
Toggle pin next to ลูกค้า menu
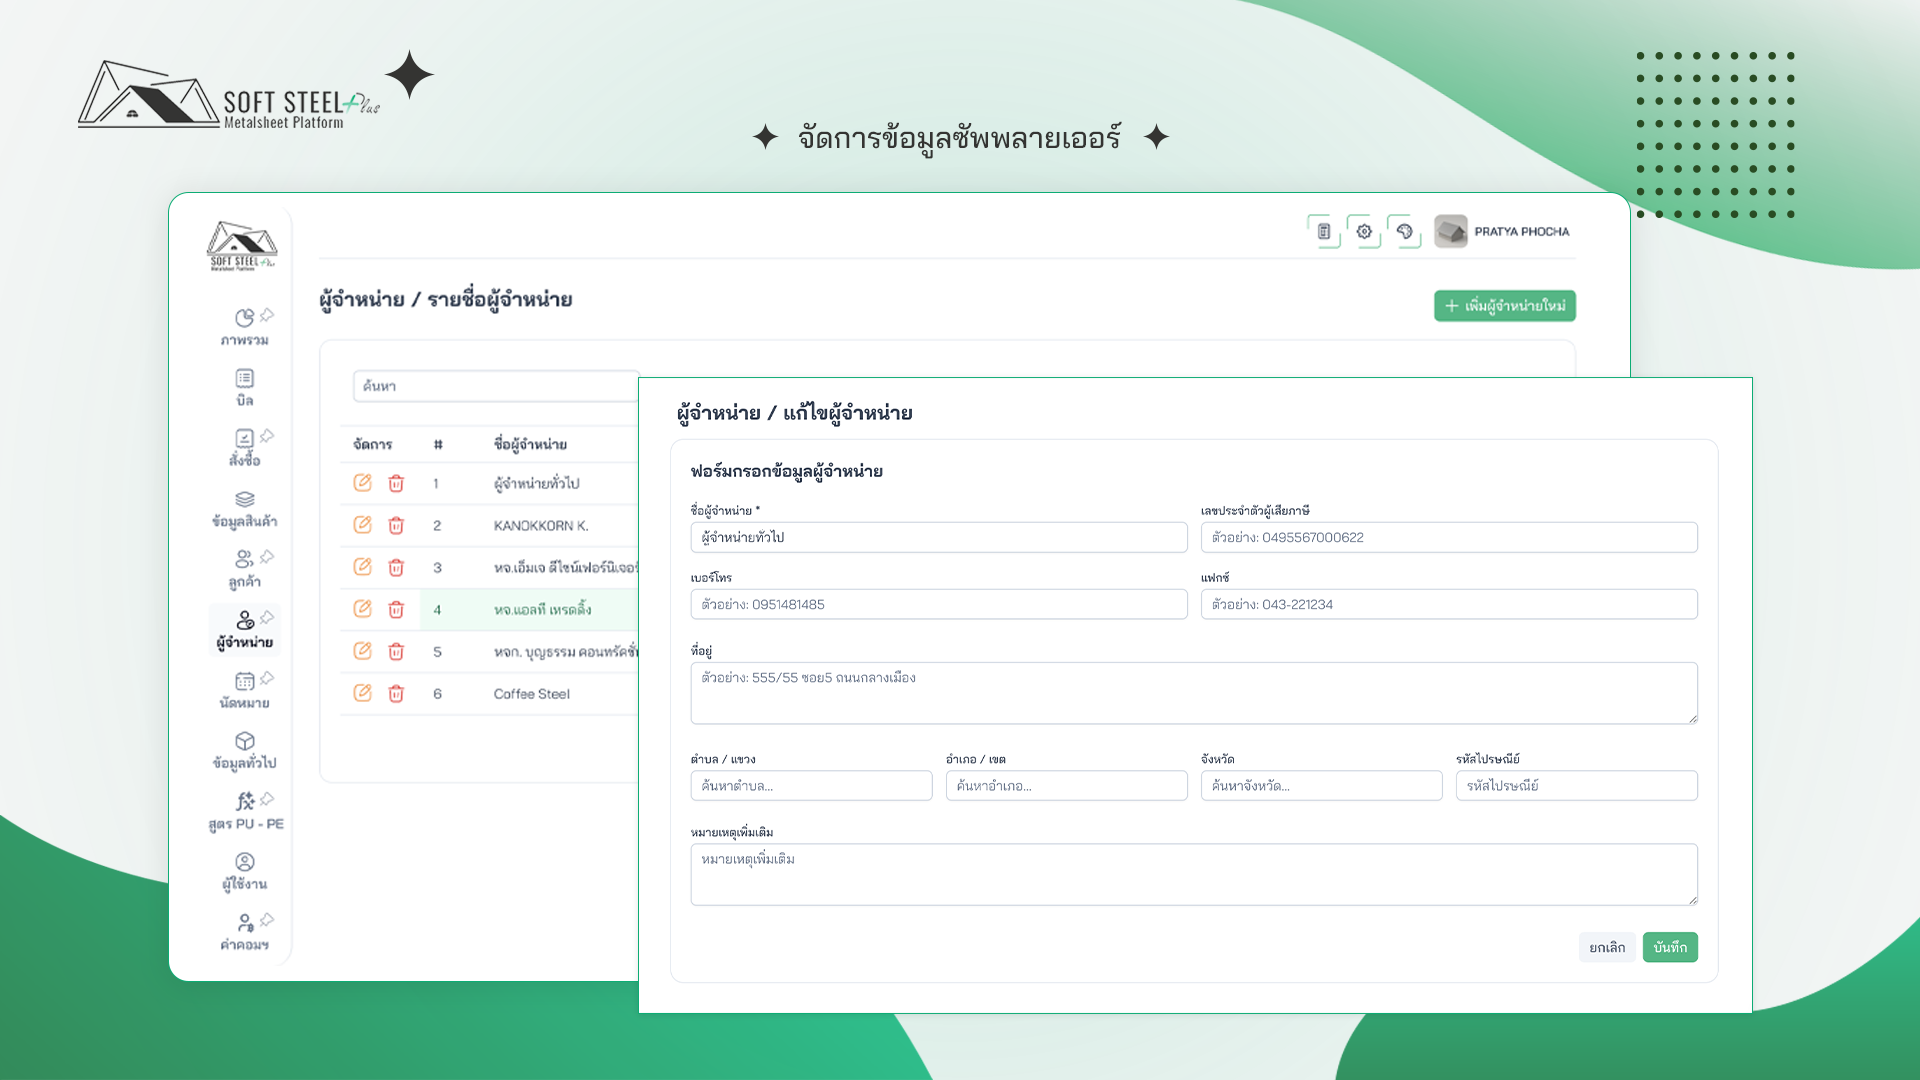point(267,557)
